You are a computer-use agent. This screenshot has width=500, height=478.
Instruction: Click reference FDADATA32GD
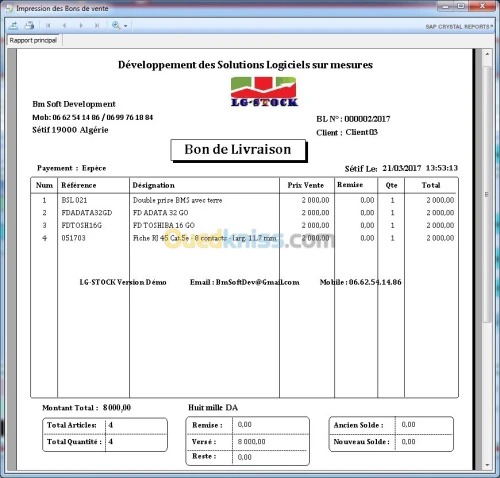click(x=87, y=213)
